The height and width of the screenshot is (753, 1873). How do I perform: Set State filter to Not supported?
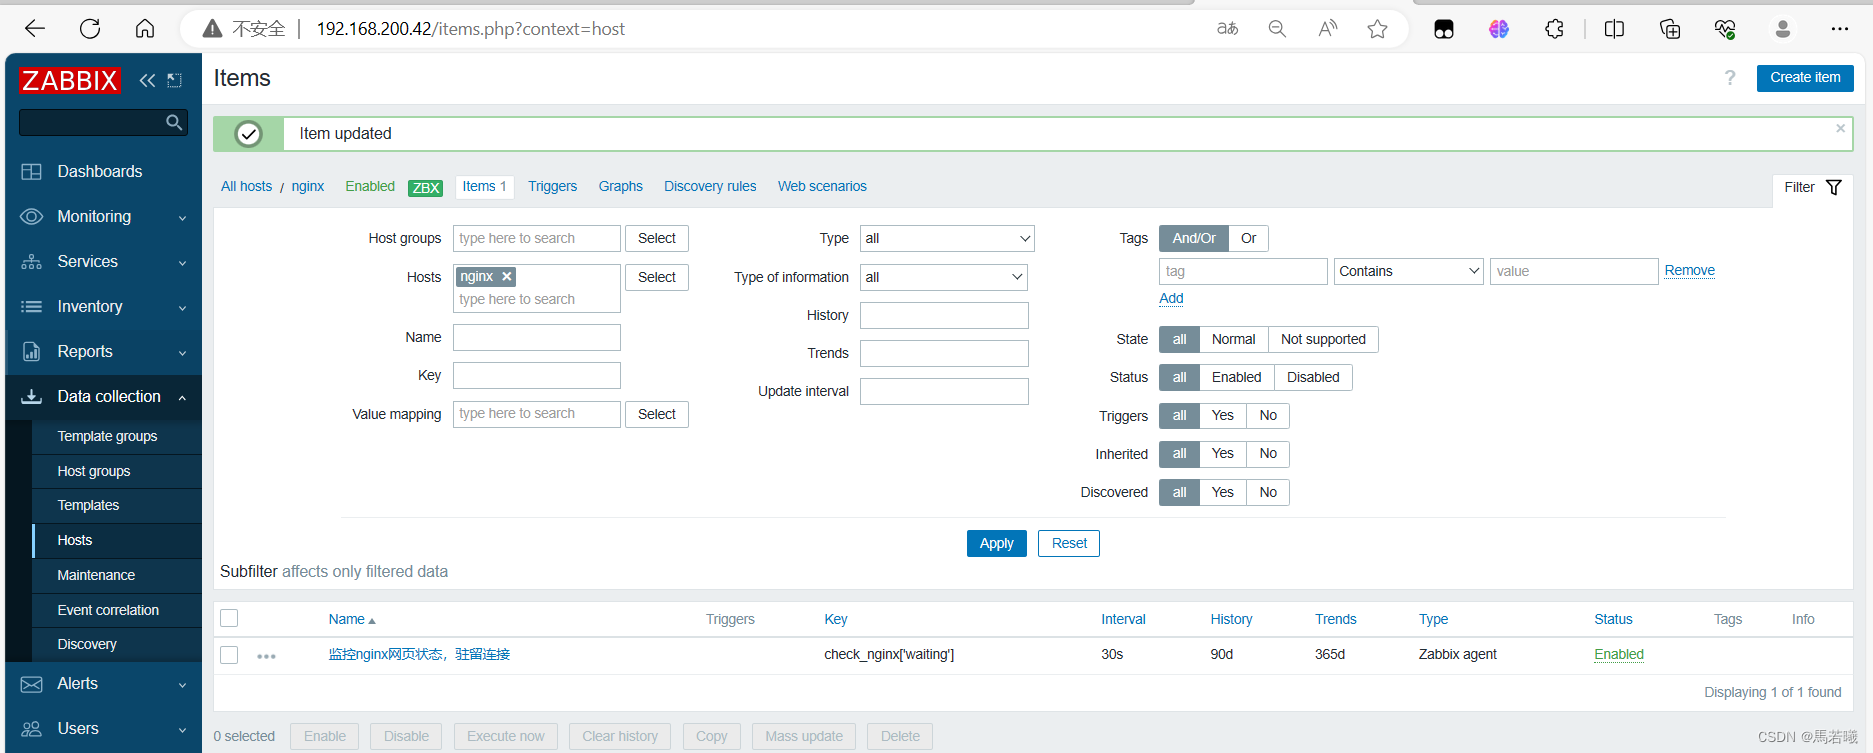[x=1323, y=339]
